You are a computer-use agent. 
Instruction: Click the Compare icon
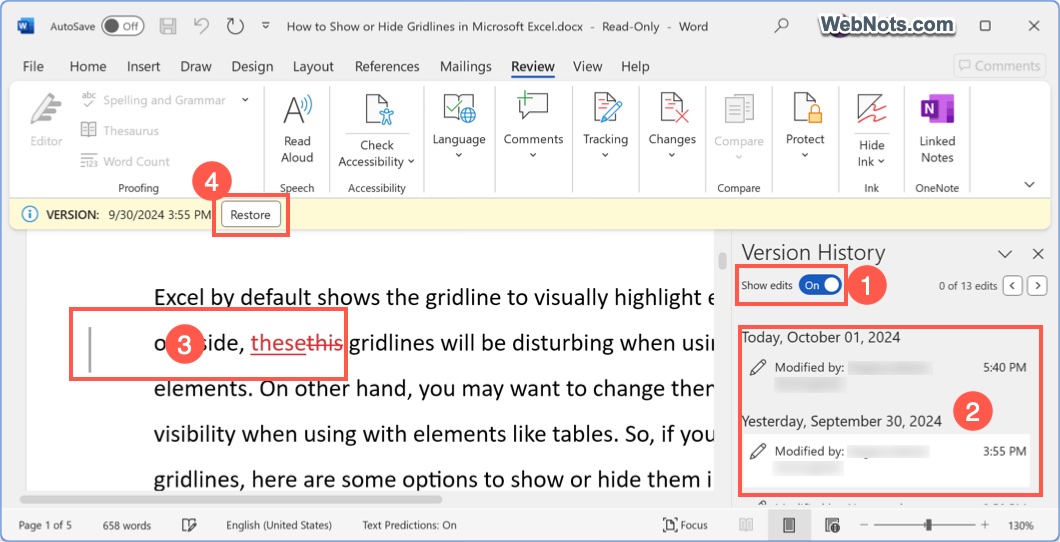739,109
